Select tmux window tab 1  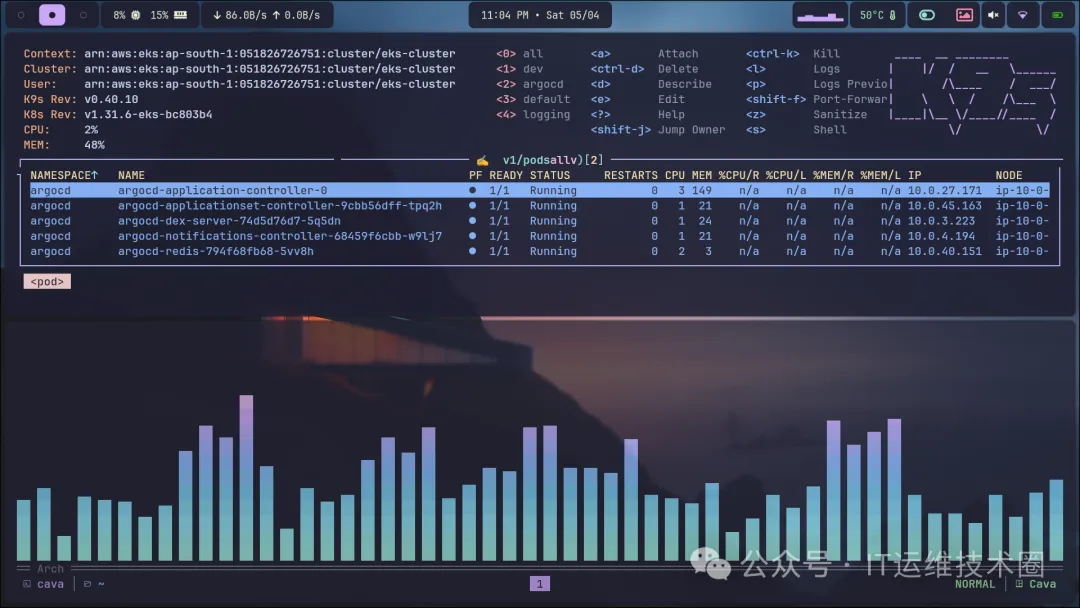pyautogui.click(x=539, y=584)
